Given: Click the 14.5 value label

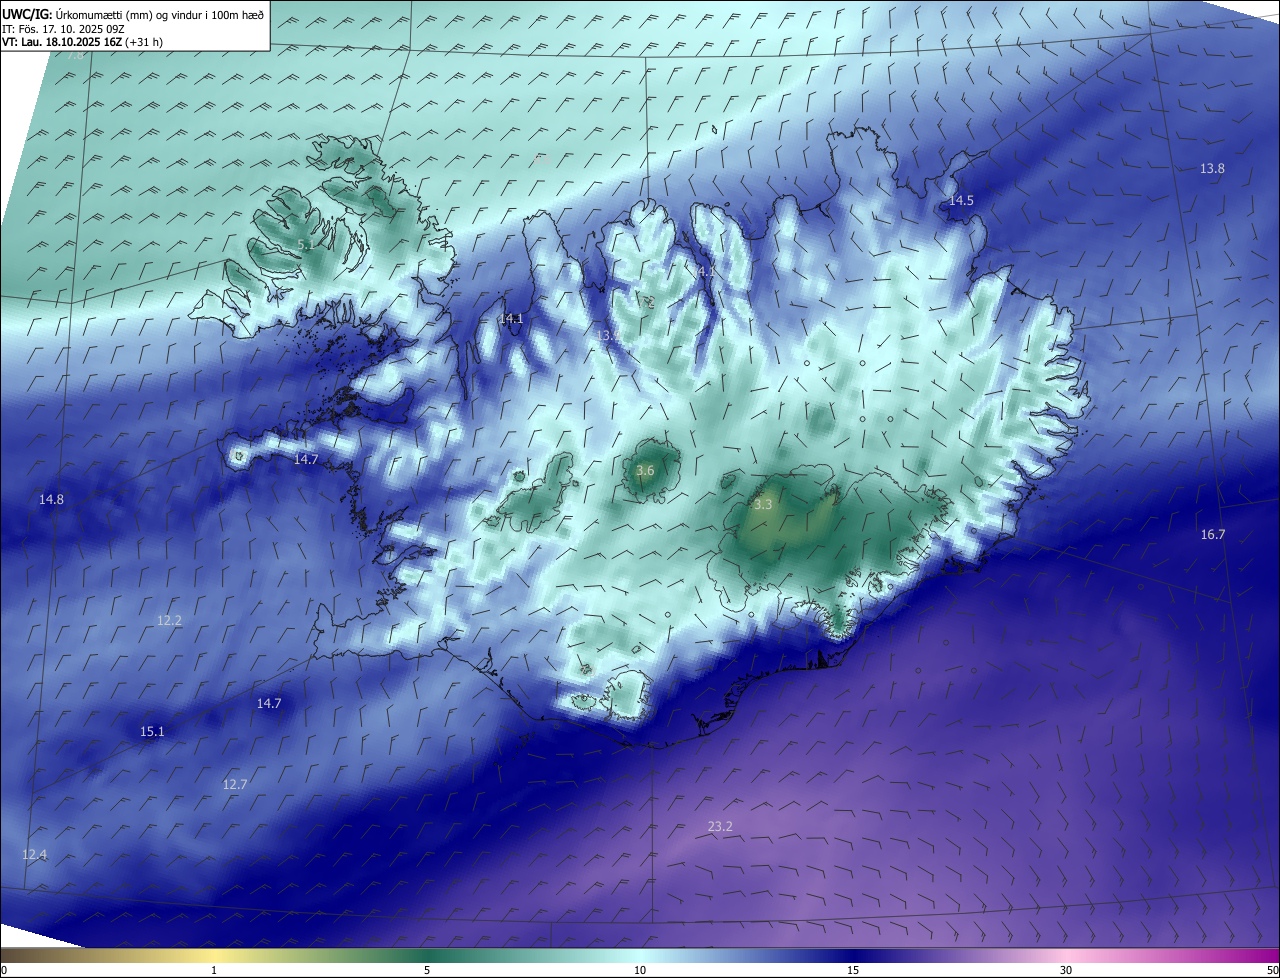Looking at the screenshot, I should (961, 201).
